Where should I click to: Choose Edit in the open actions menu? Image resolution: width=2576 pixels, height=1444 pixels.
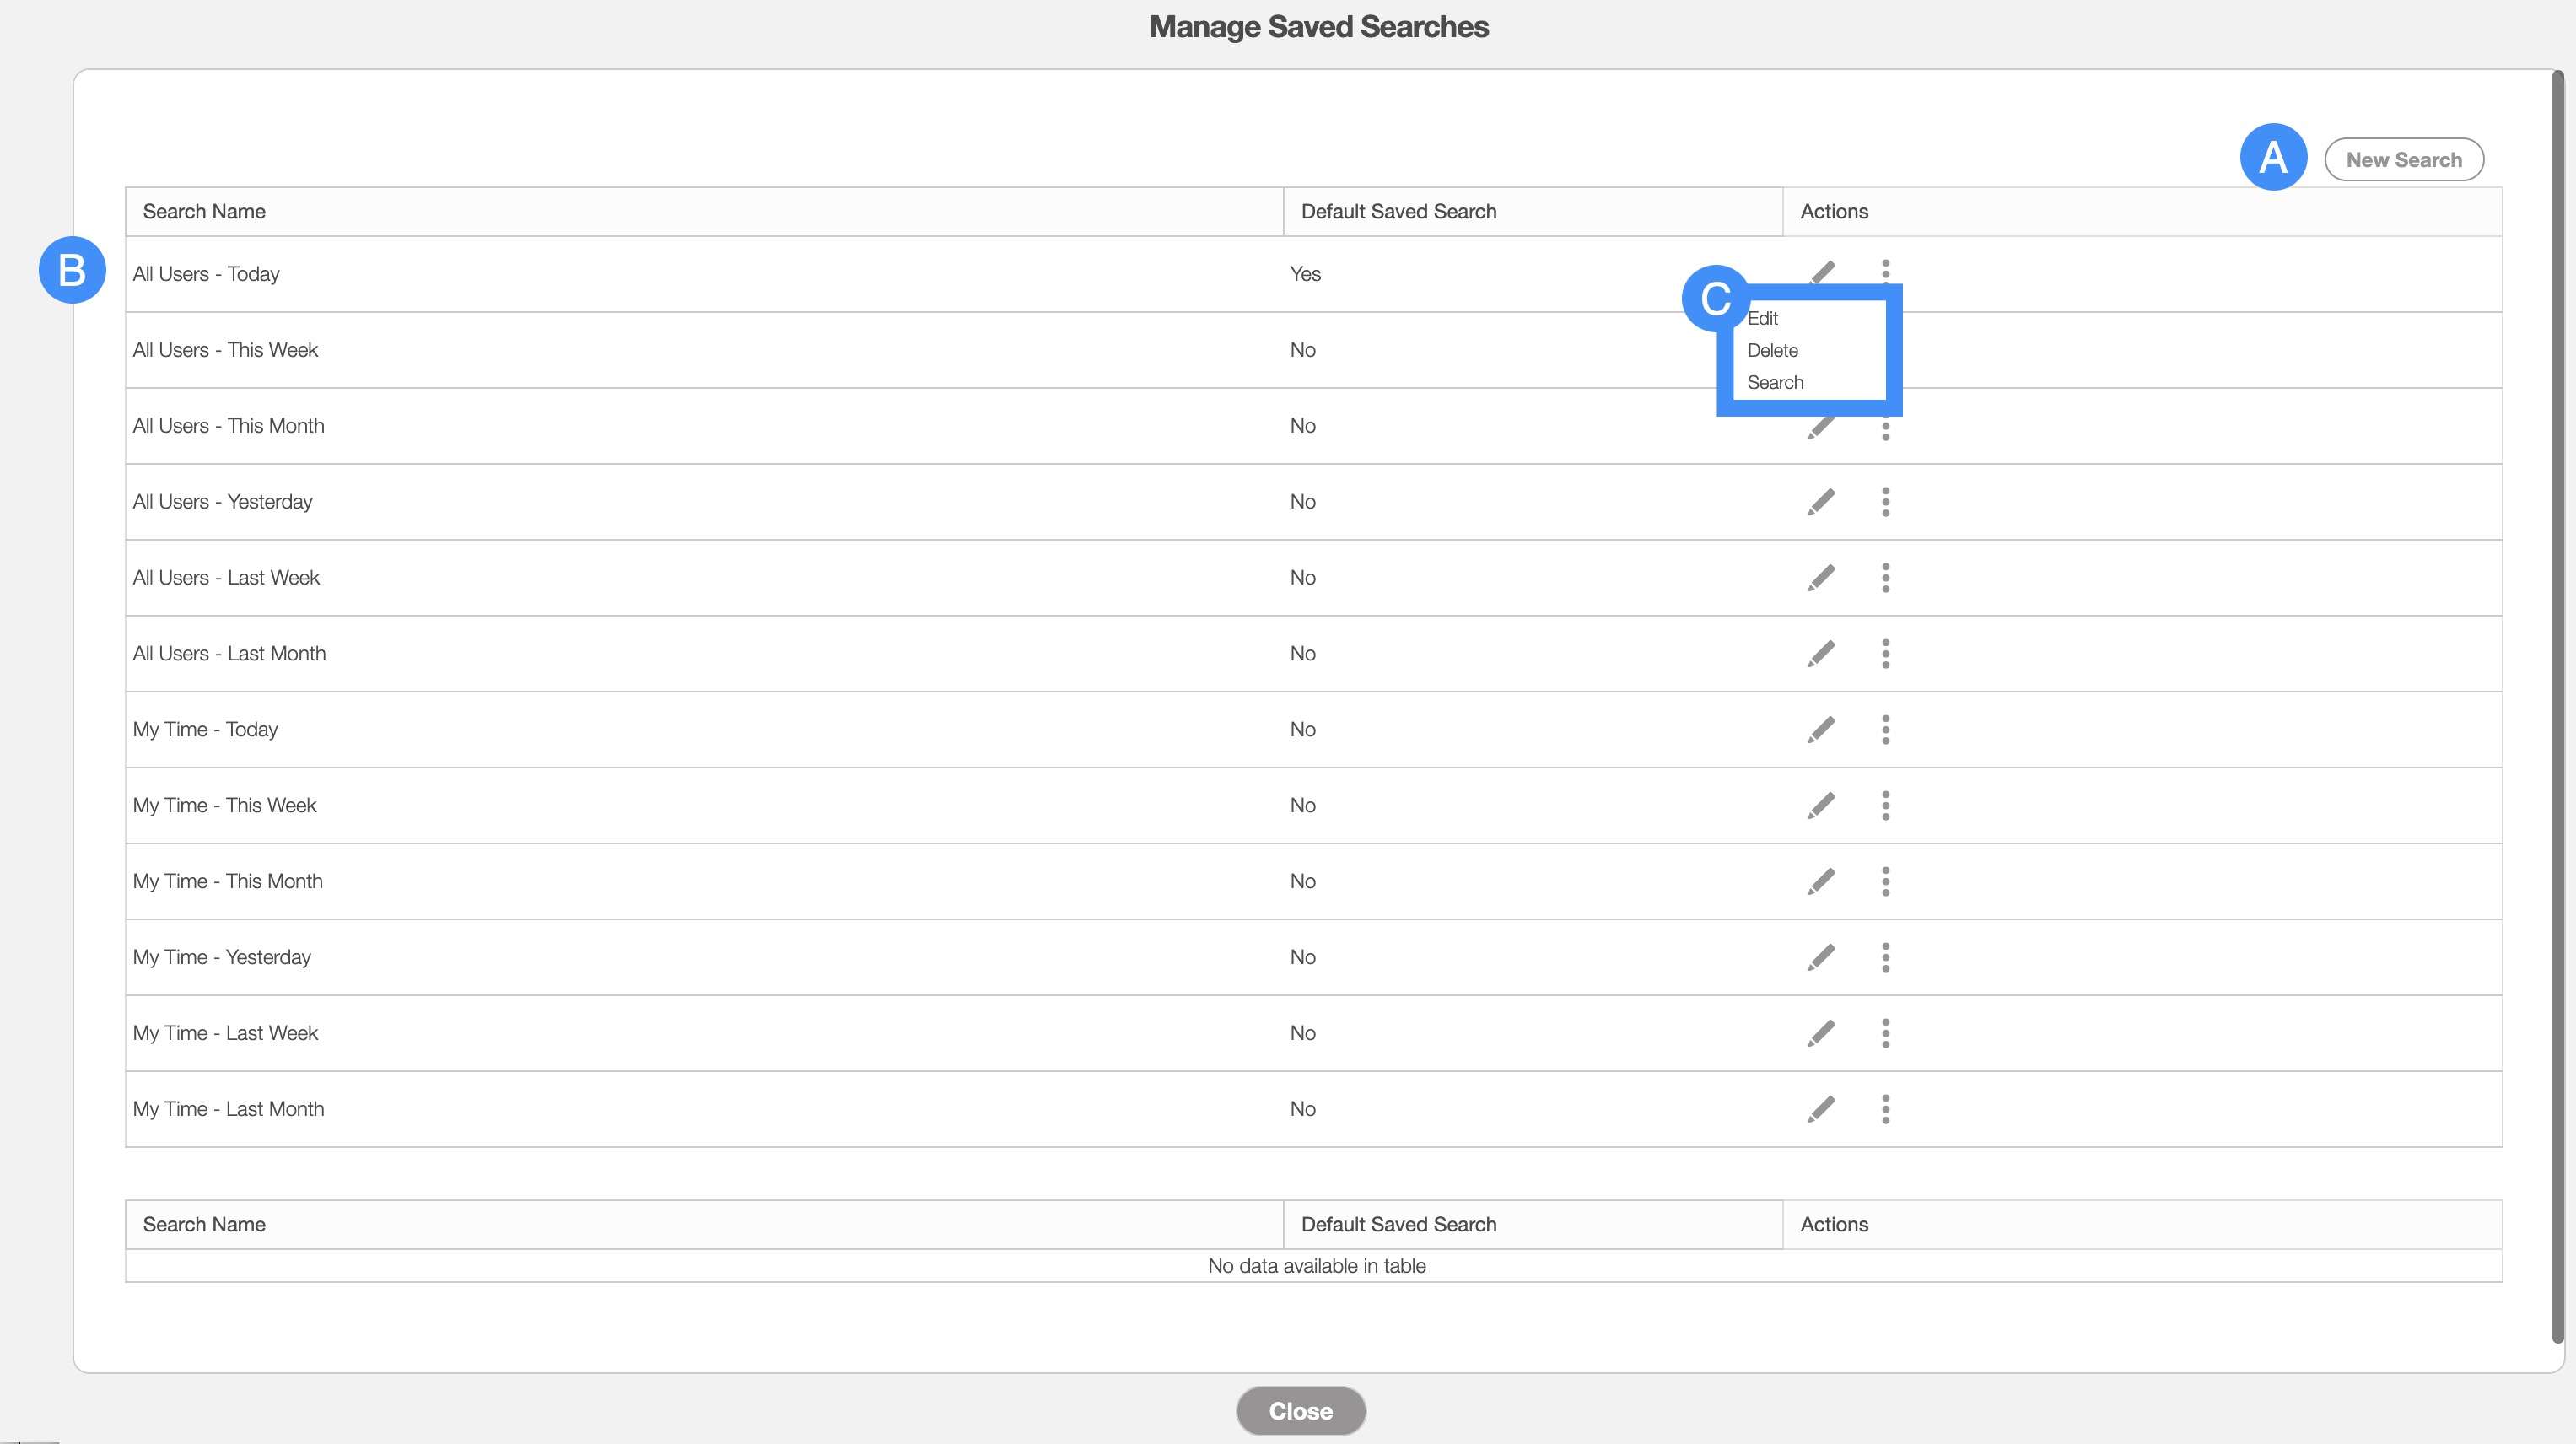1762,319
